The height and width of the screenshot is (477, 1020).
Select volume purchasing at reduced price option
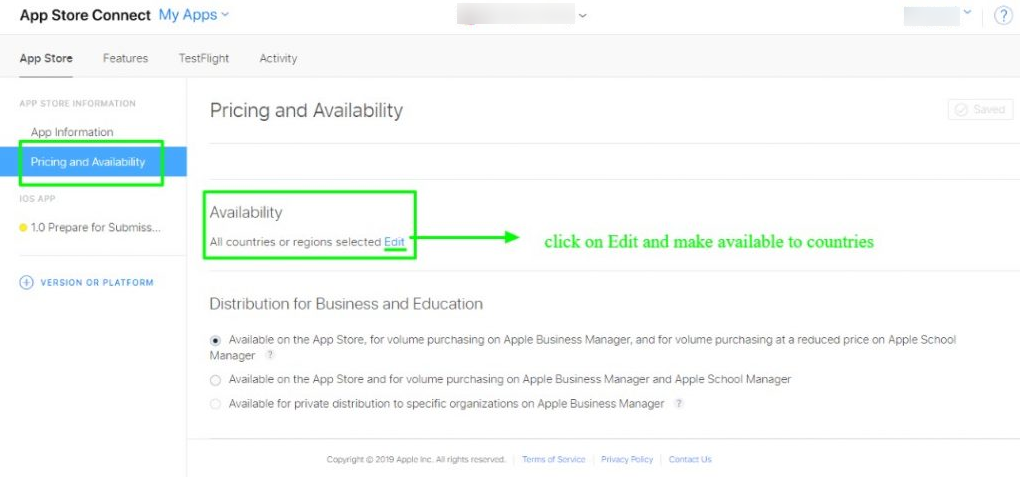(215, 340)
